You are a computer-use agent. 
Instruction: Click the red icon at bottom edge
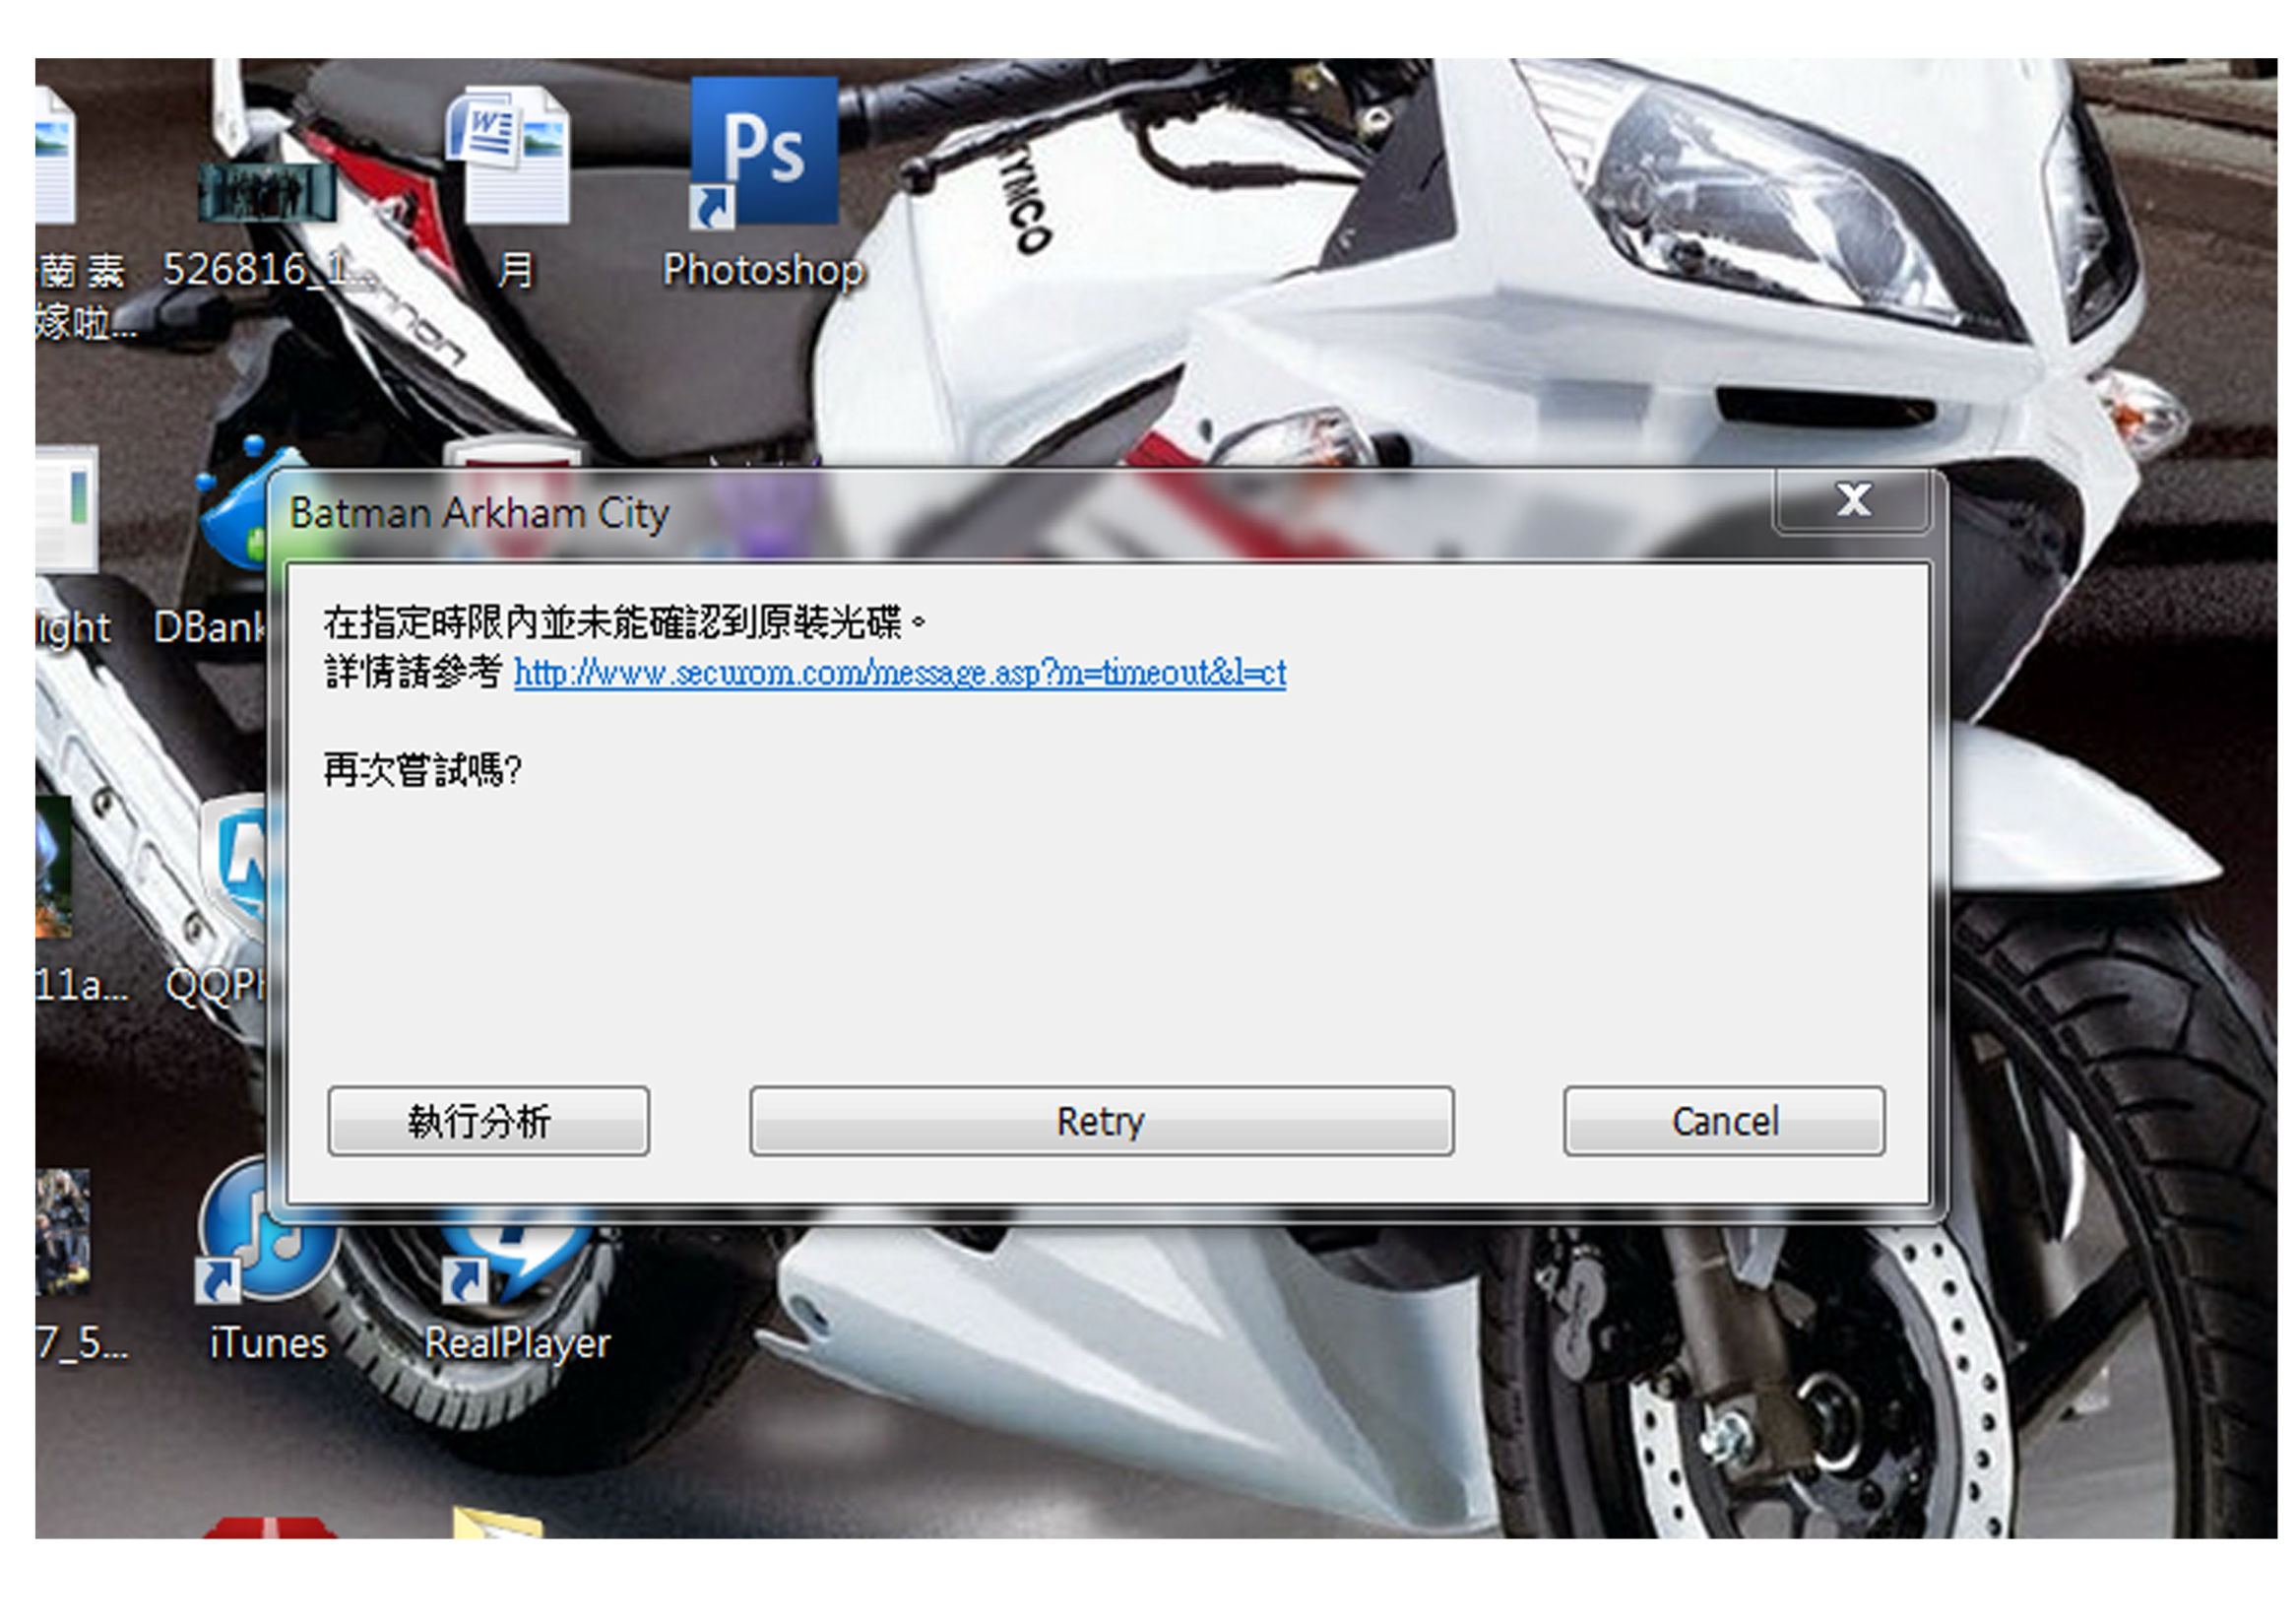coord(268,1528)
